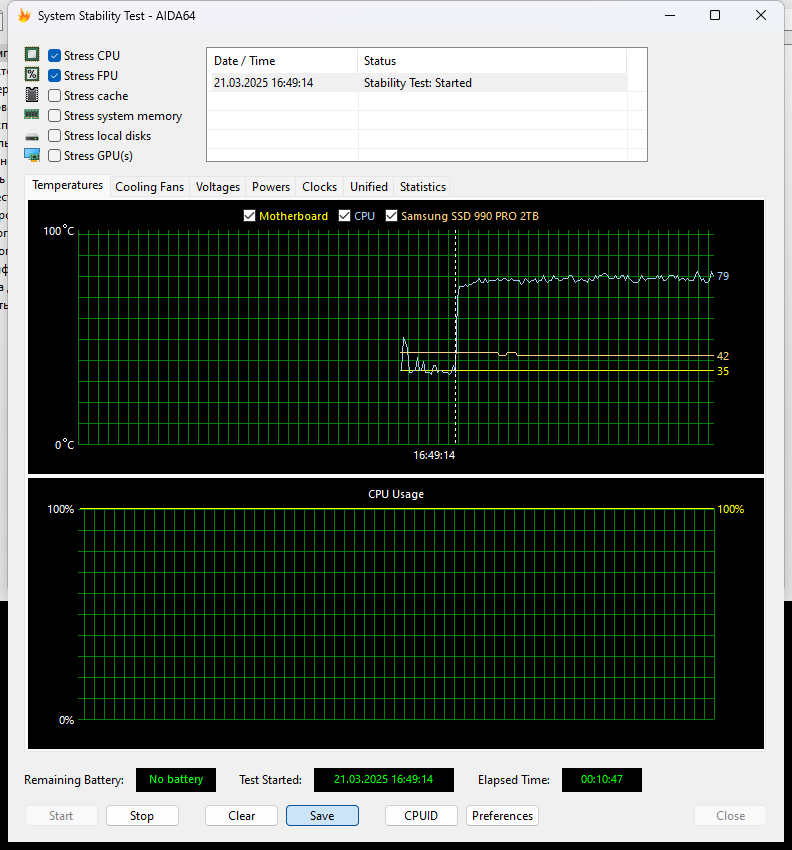The image size is (792, 850).
Task: Close the System Stability Test window
Action: tap(761, 15)
